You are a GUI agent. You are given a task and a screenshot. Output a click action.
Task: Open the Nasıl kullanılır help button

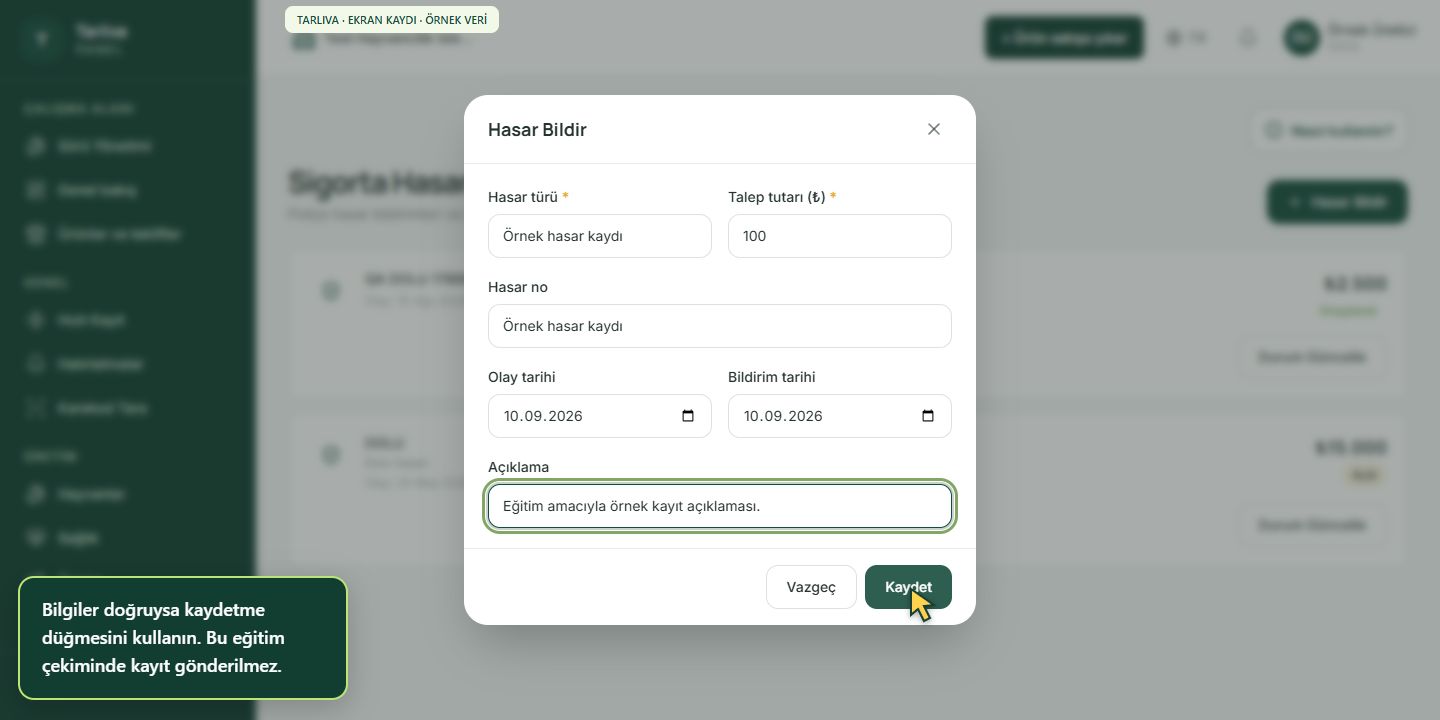pos(1328,130)
